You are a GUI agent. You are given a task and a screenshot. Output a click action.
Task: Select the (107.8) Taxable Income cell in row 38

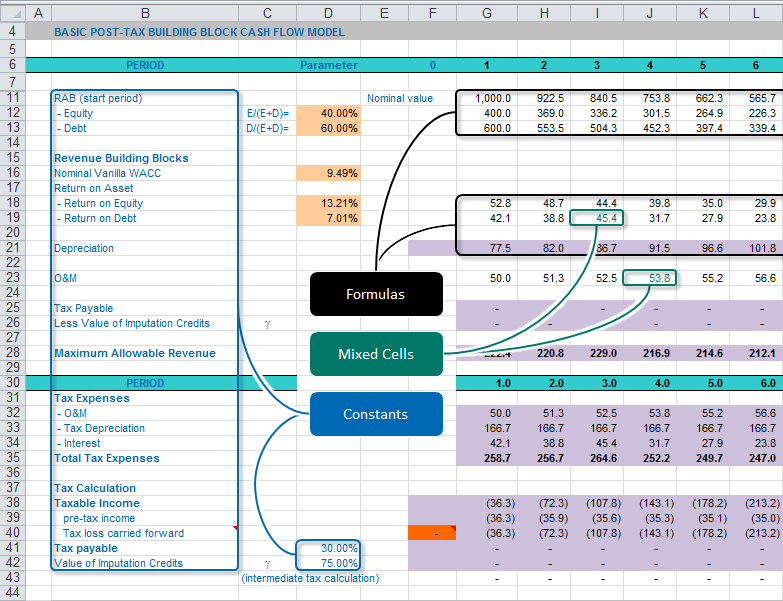[x=597, y=503]
